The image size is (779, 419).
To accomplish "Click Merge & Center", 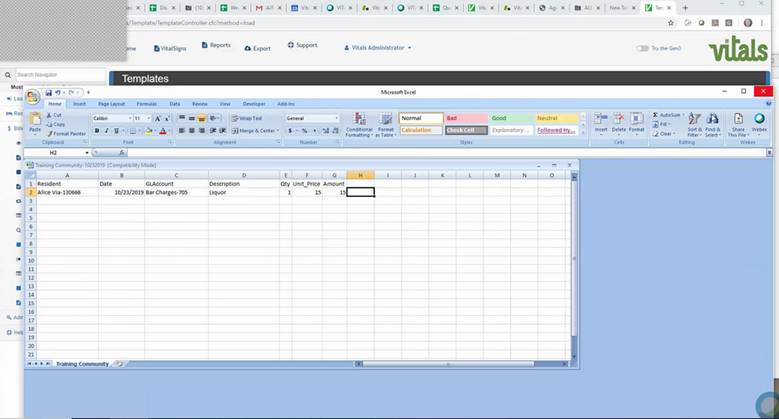I will tap(253, 131).
